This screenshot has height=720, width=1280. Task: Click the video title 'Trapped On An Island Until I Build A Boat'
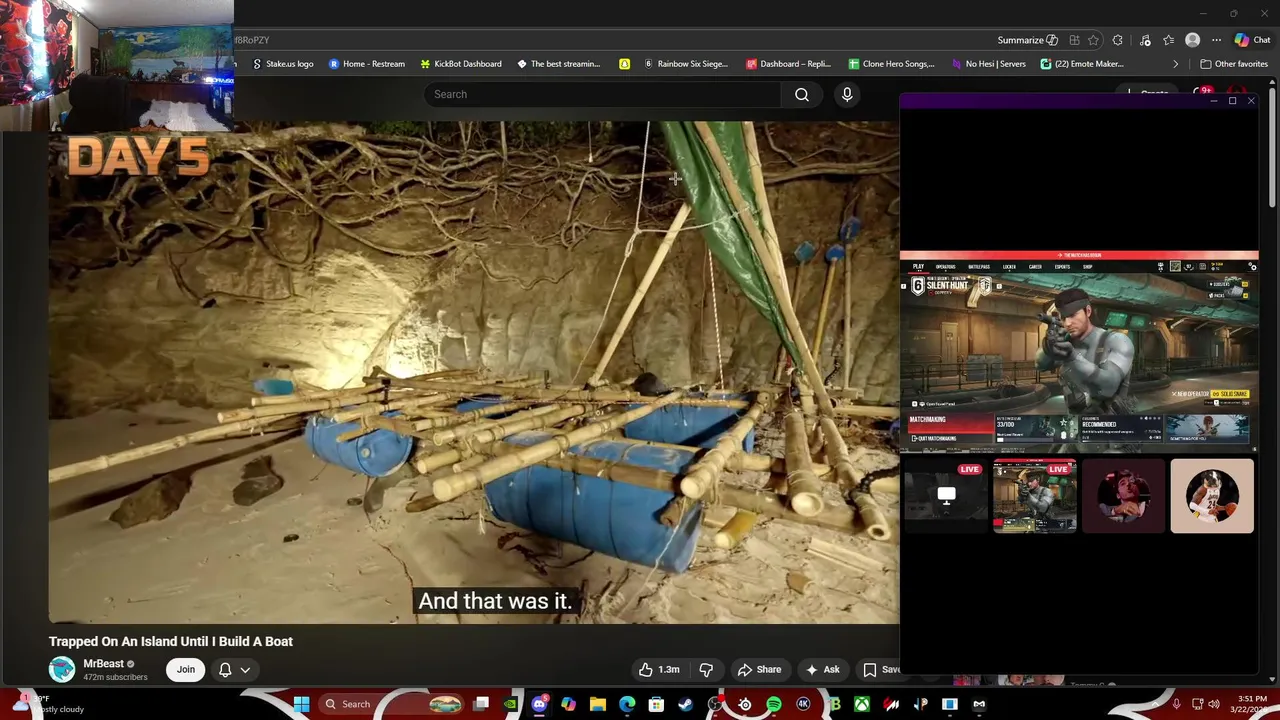tap(171, 641)
